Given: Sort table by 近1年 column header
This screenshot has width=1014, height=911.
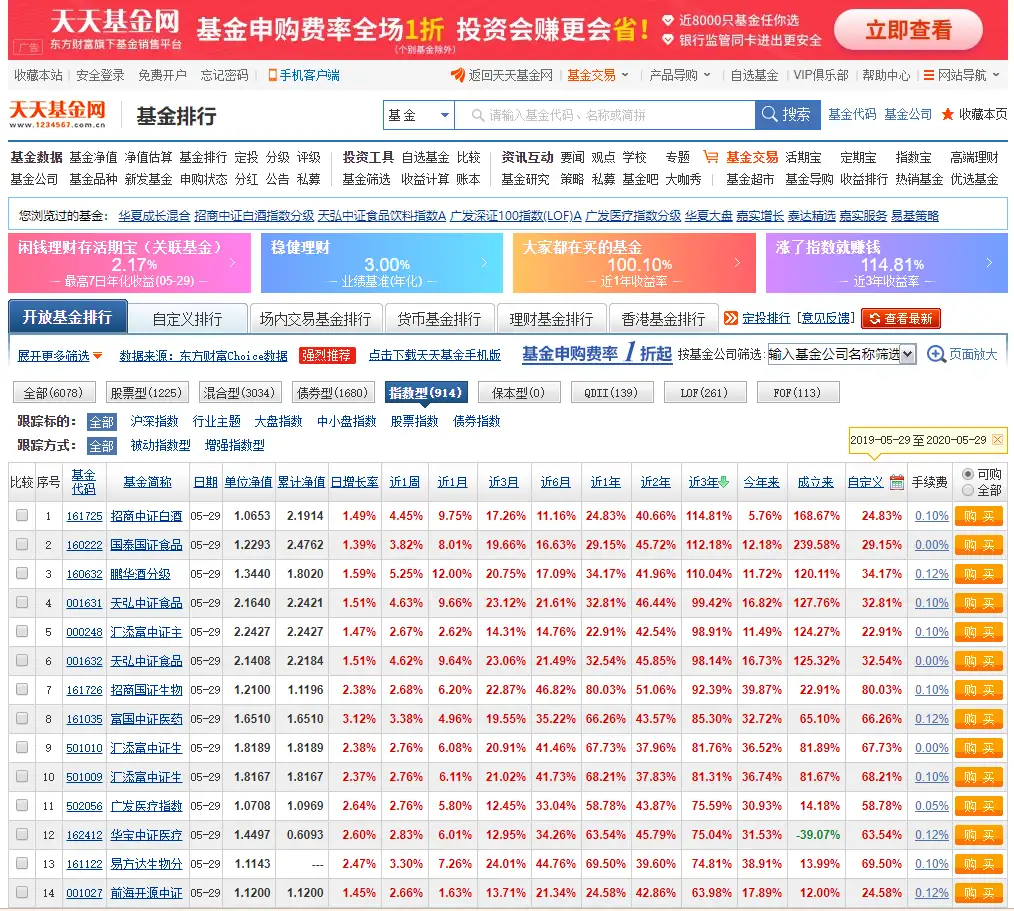Looking at the screenshot, I should pos(605,482).
